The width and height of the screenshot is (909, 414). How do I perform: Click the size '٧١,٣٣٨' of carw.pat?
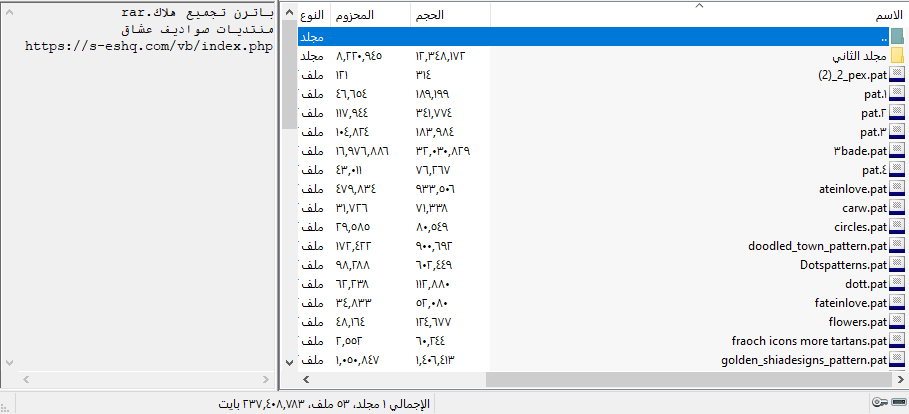pos(431,208)
